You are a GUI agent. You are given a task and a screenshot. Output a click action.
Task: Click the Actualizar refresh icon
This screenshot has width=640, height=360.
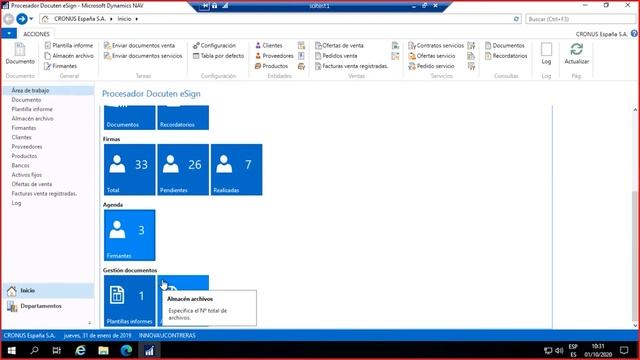(576, 53)
